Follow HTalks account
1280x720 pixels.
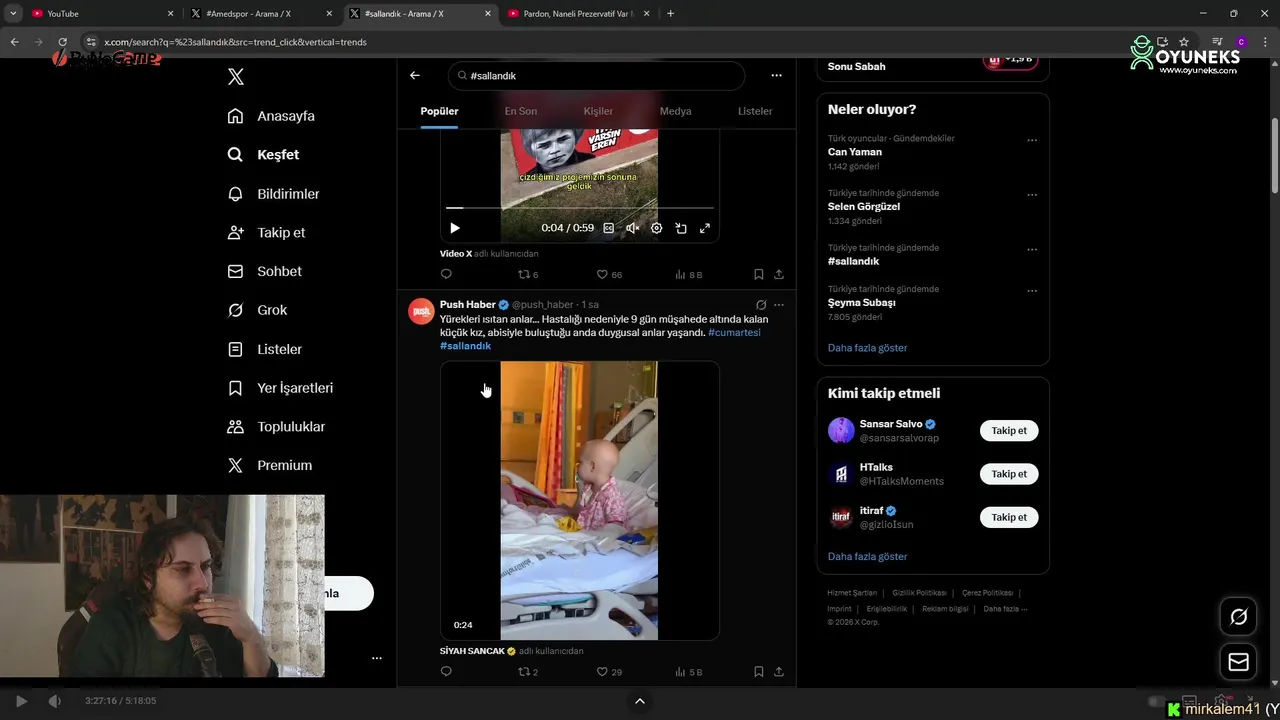1009,474
